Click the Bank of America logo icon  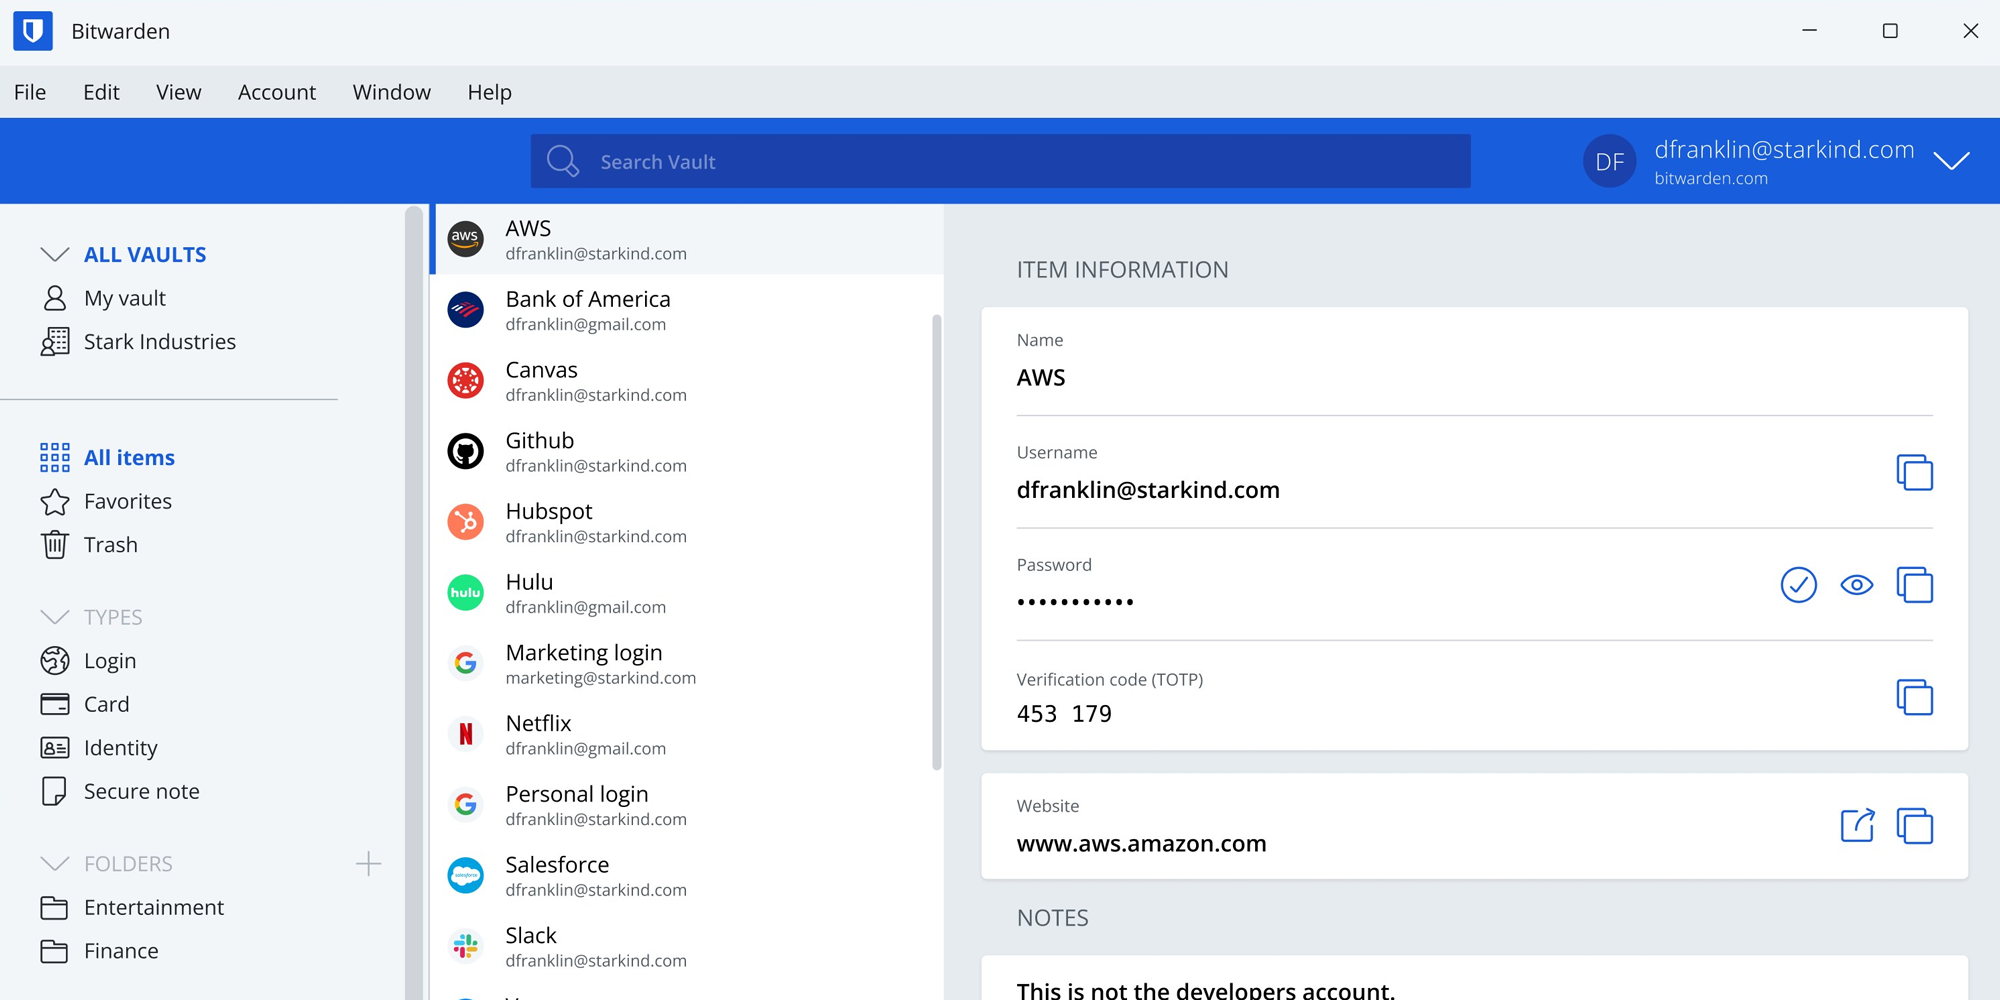465,310
